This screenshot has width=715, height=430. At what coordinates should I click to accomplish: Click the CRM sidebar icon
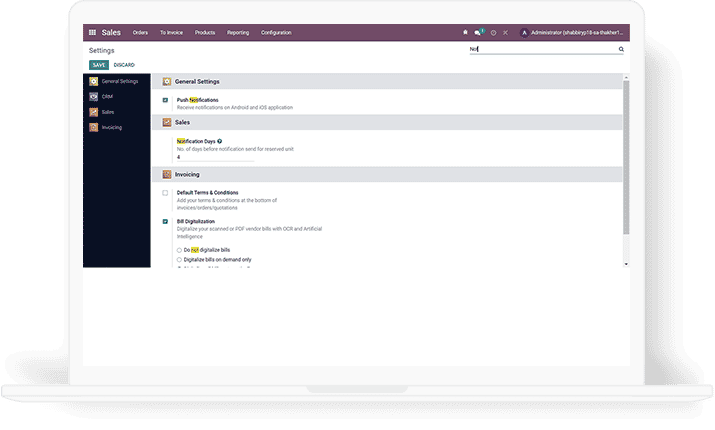94,97
